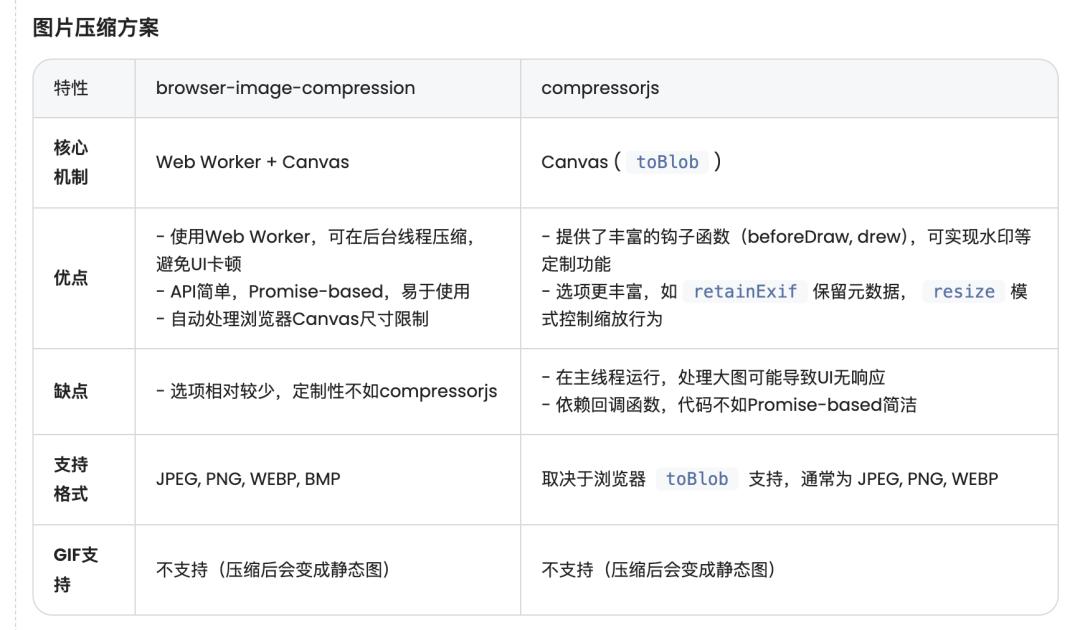Select the 缺点 row label

coord(71,391)
